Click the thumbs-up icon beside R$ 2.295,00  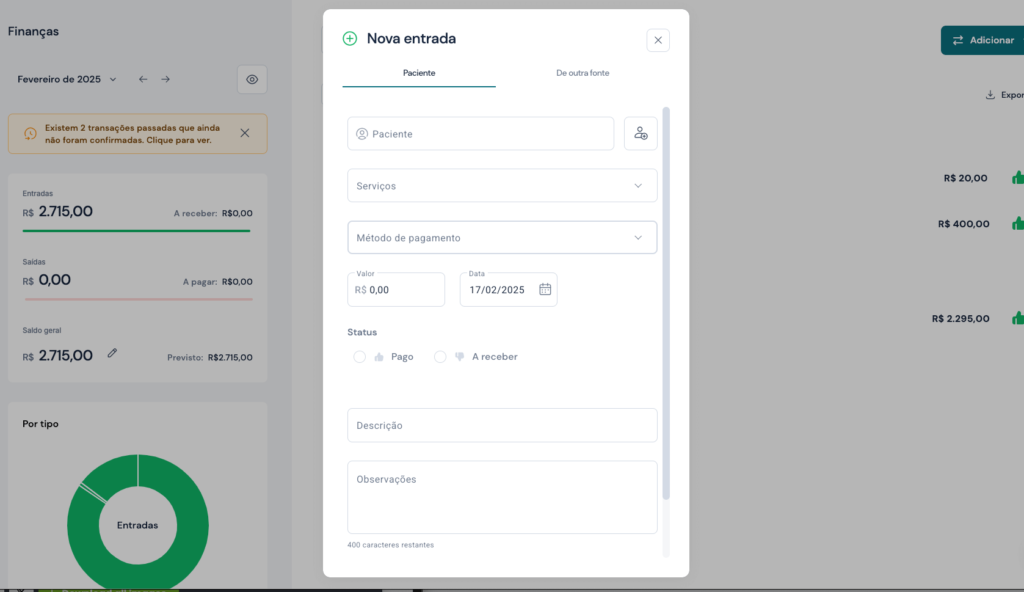pos(1017,318)
